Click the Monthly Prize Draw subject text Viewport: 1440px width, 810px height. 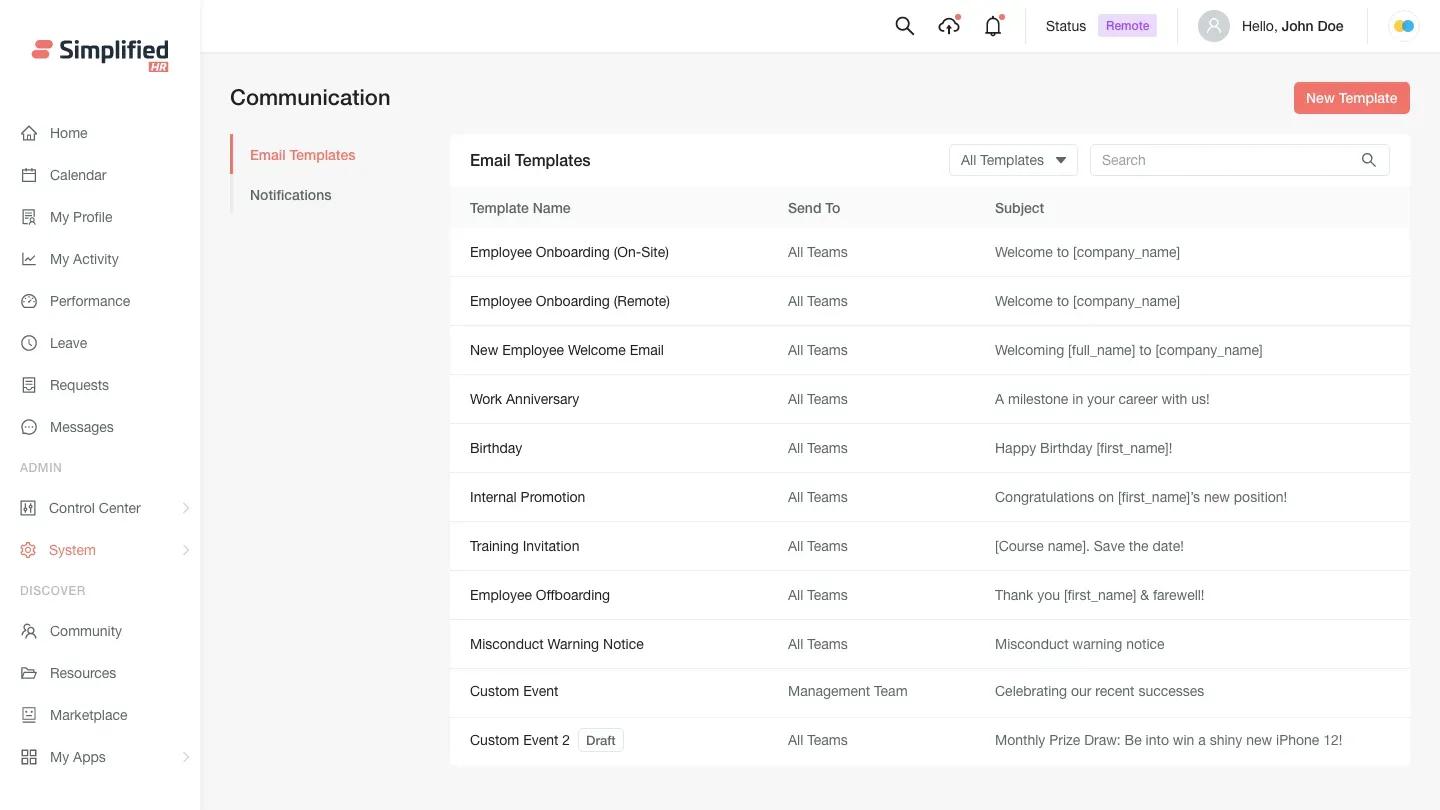[1168, 740]
